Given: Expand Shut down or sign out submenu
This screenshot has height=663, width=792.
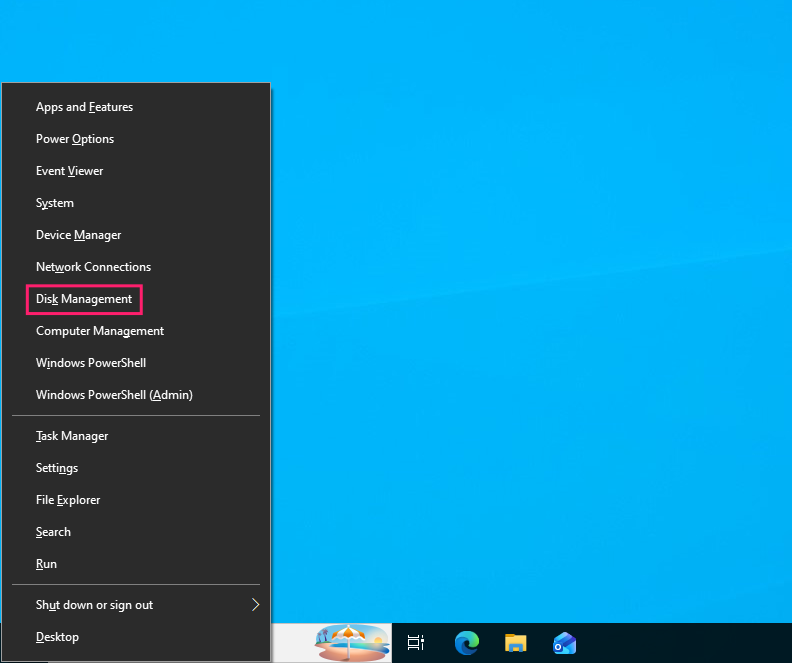Looking at the screenshot, I should tap(136, 605).
